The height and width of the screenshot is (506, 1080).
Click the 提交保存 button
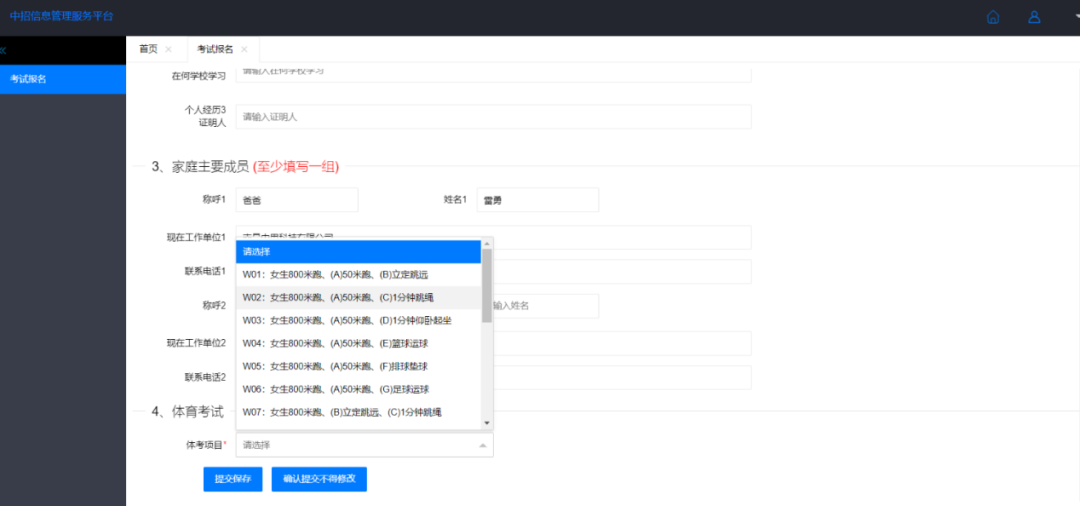233,479
